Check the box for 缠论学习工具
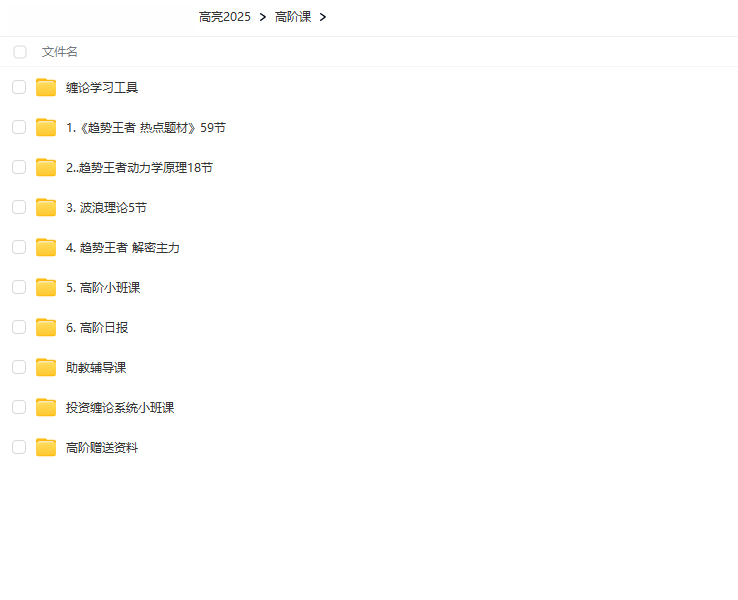Viewport: 738px width, 600px height. pyautogui.click(x=19, y=87)
